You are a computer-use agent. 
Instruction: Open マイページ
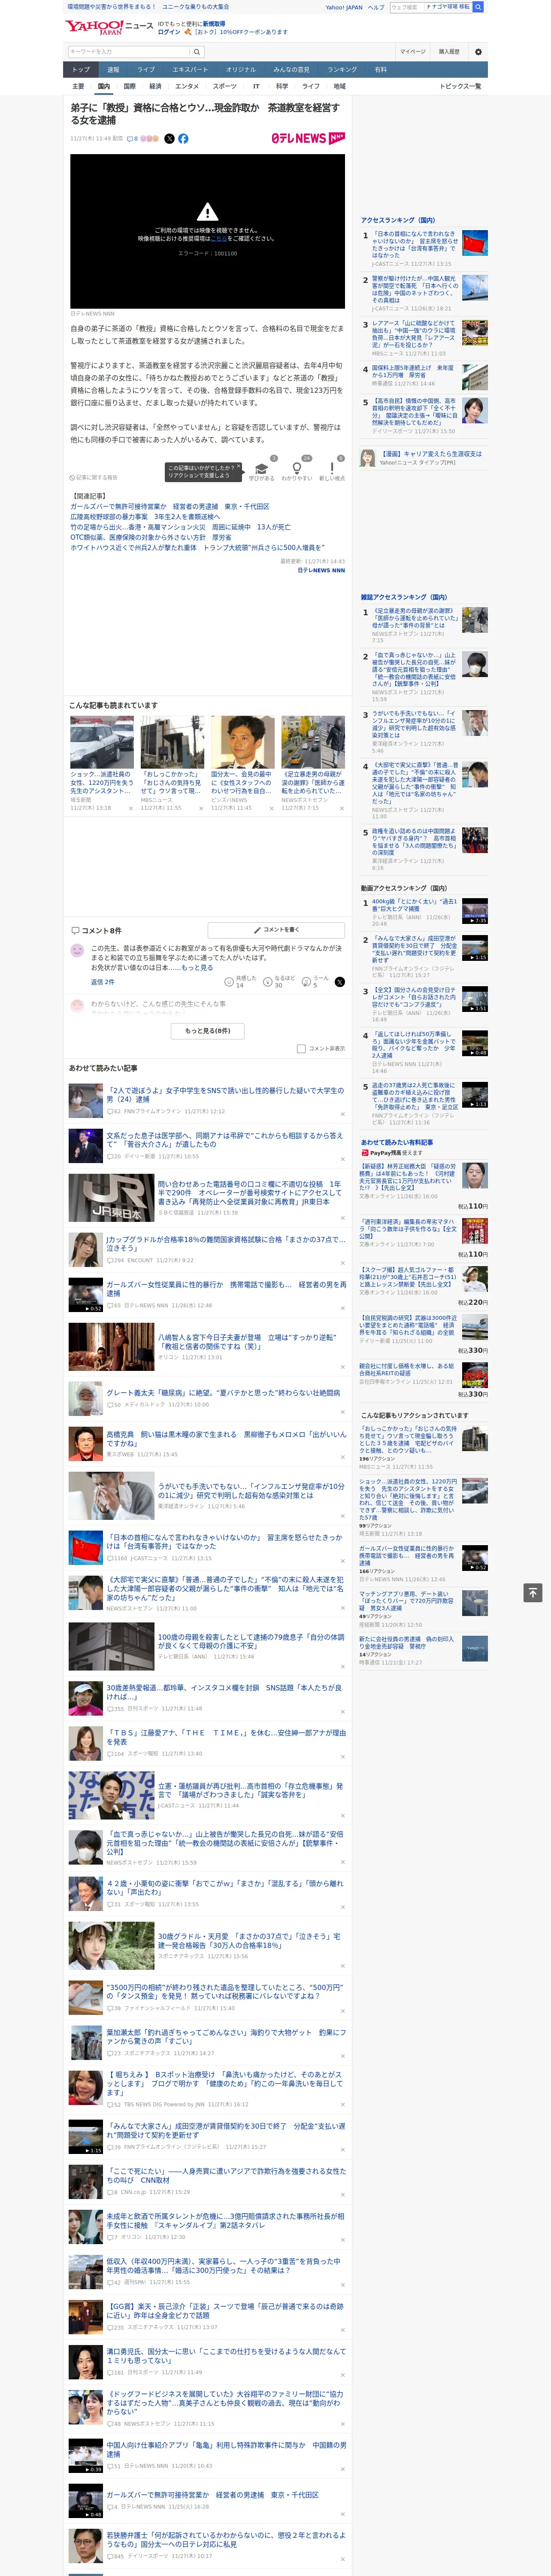[x=412, y=52]
